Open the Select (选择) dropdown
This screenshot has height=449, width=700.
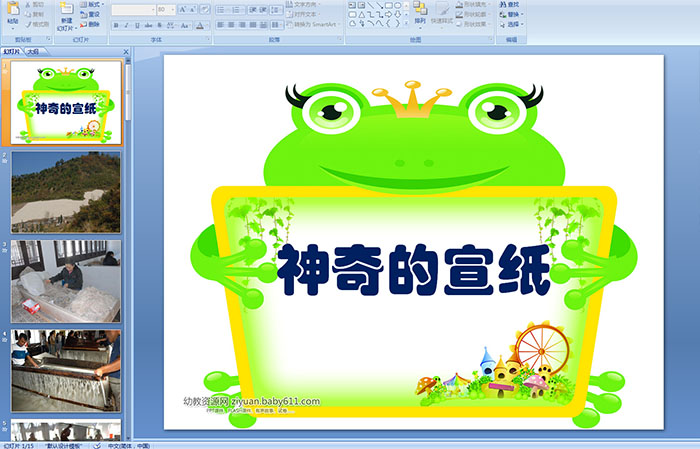coord(512,24)
